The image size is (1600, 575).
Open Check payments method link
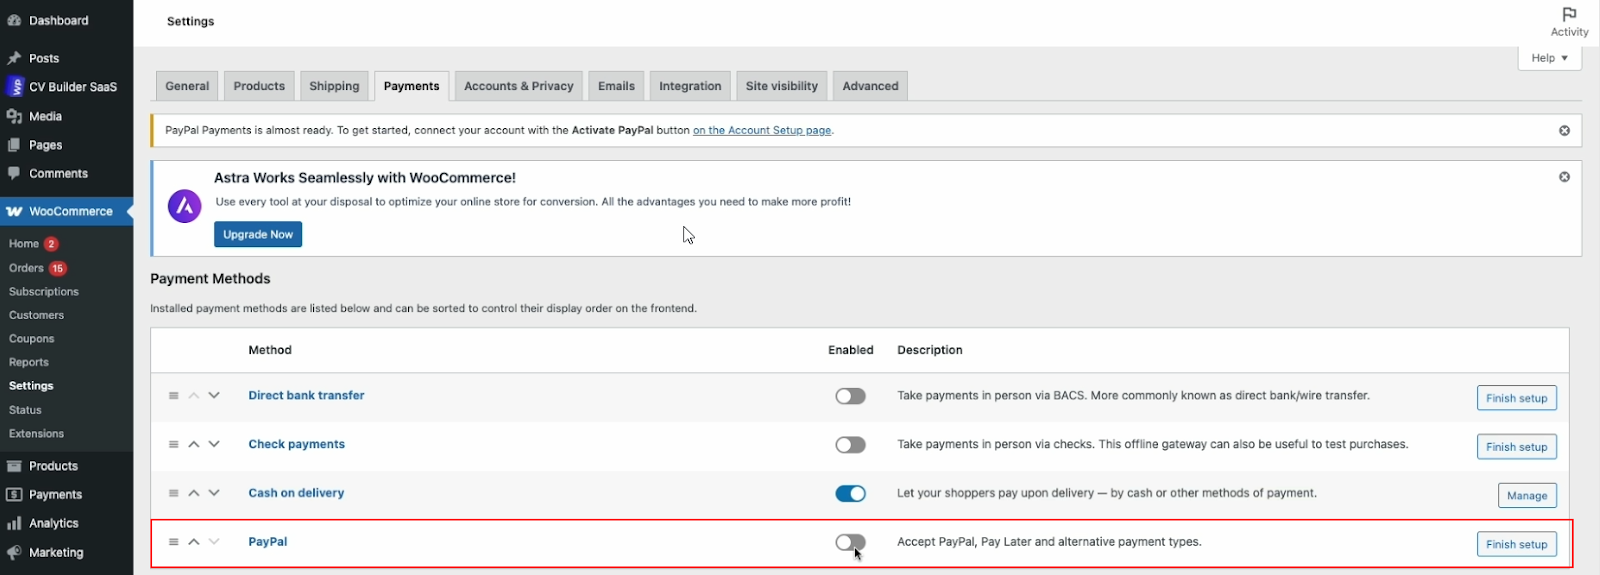(296, 444)
